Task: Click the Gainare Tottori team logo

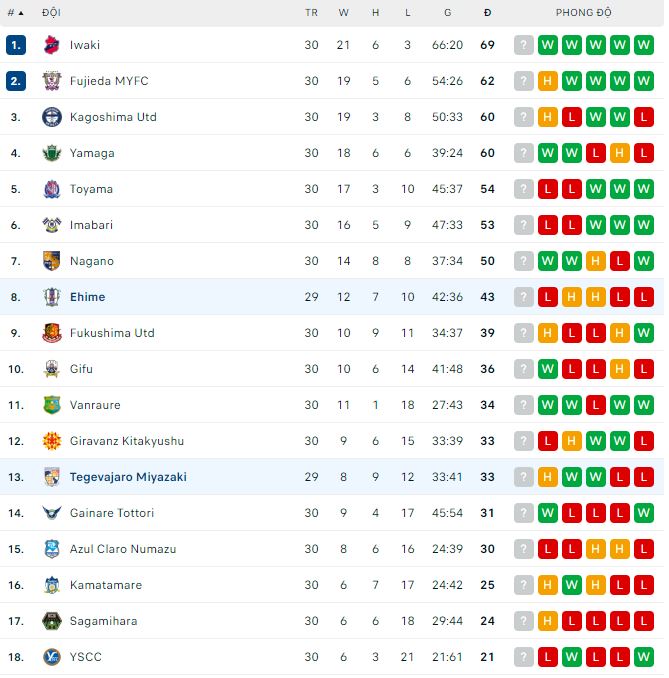Action: coord(52,513)
